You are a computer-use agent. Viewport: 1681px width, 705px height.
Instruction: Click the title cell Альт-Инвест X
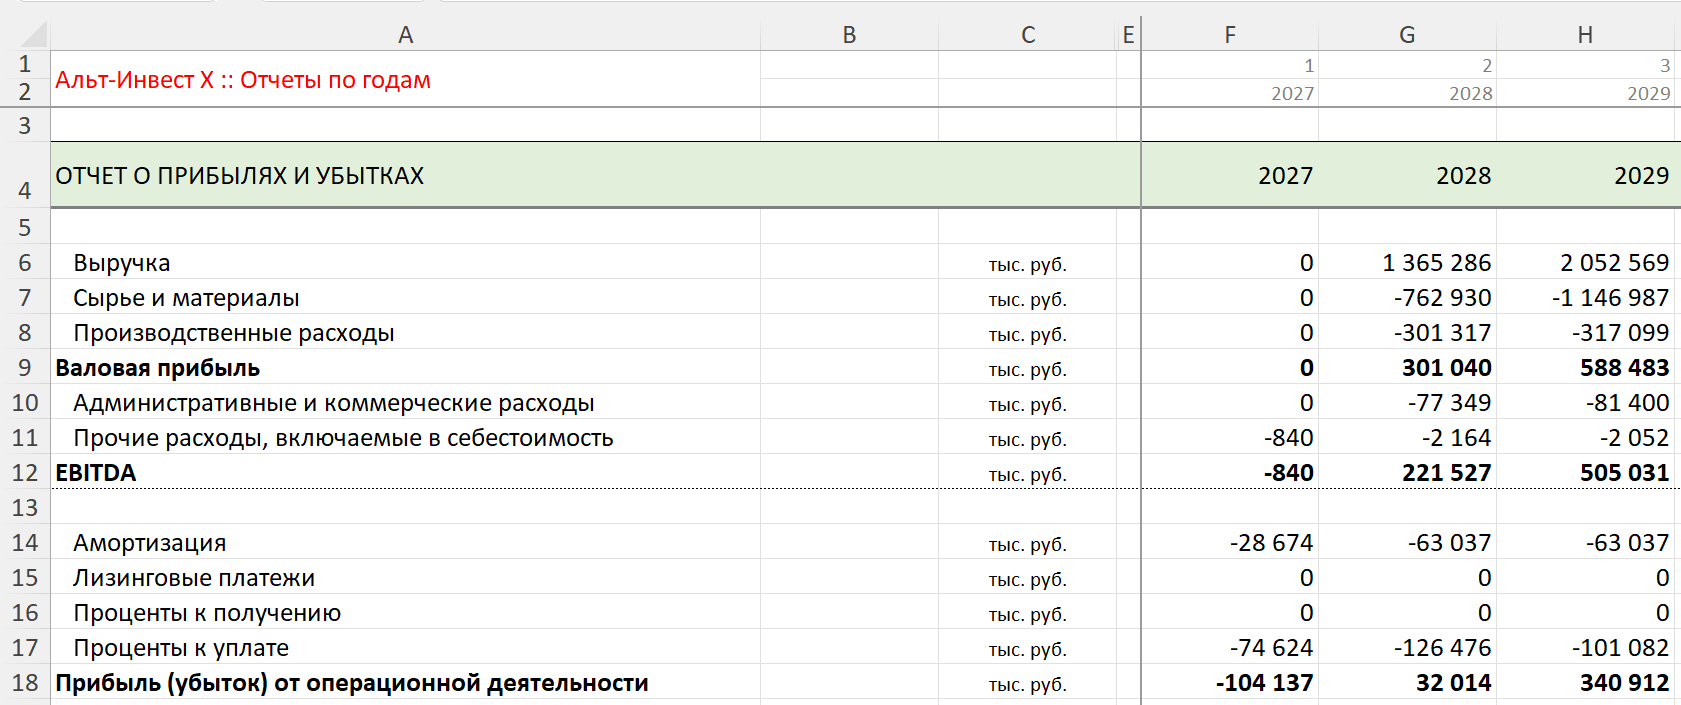tap(243, 80)
